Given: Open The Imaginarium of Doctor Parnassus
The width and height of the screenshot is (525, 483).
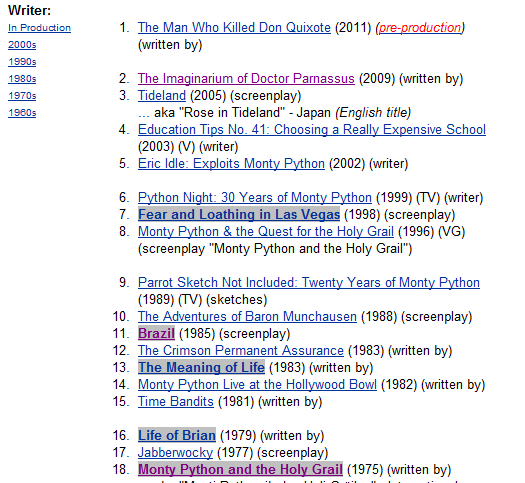Looking at the screenshot, I should click(246, 79).
